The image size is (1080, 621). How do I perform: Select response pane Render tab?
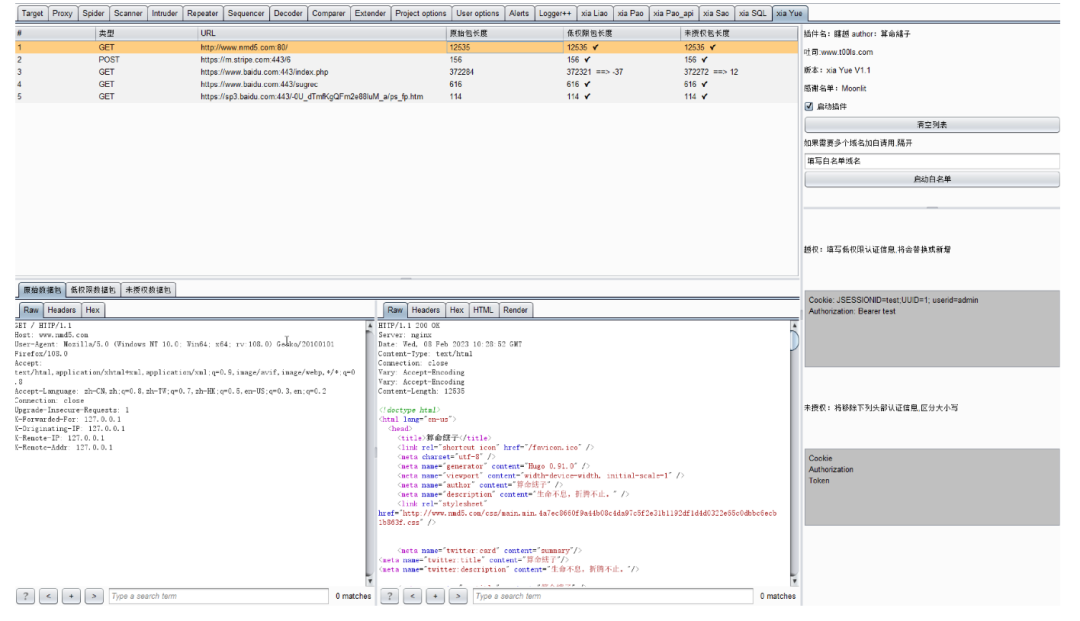515,310
